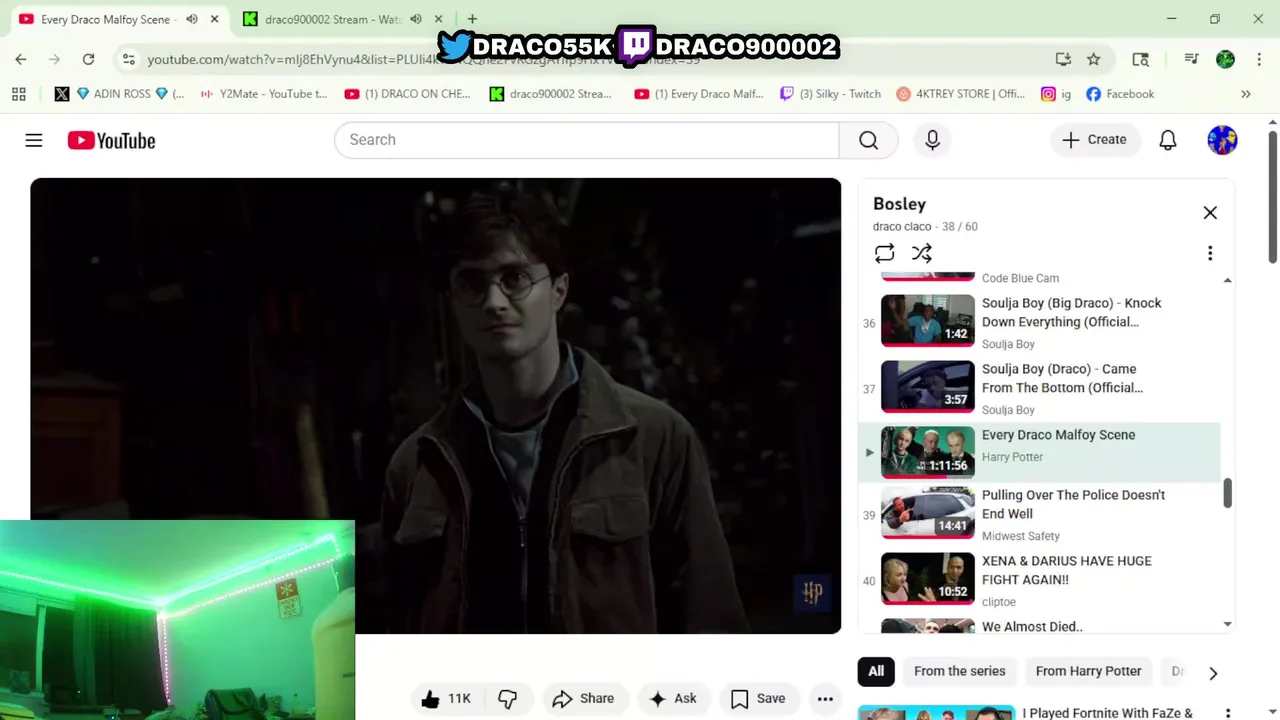The image size is (1280, 720).
Task: Toggle loop playlist
Action: [x=884, y=253]
